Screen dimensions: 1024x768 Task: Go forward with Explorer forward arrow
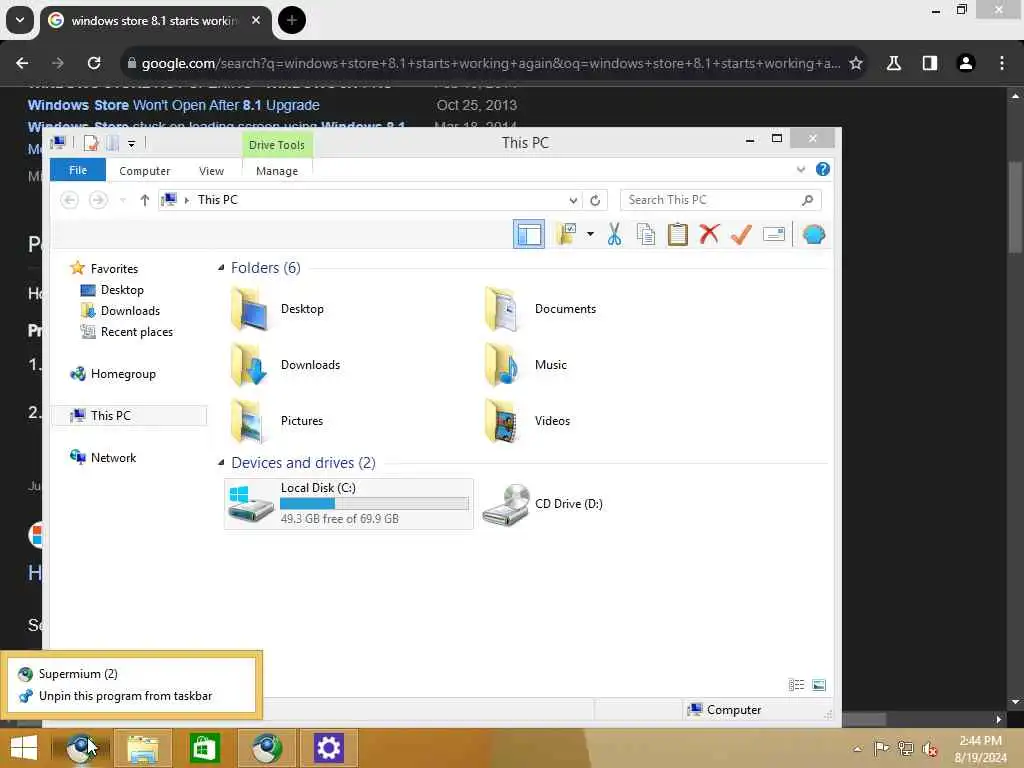98,200
